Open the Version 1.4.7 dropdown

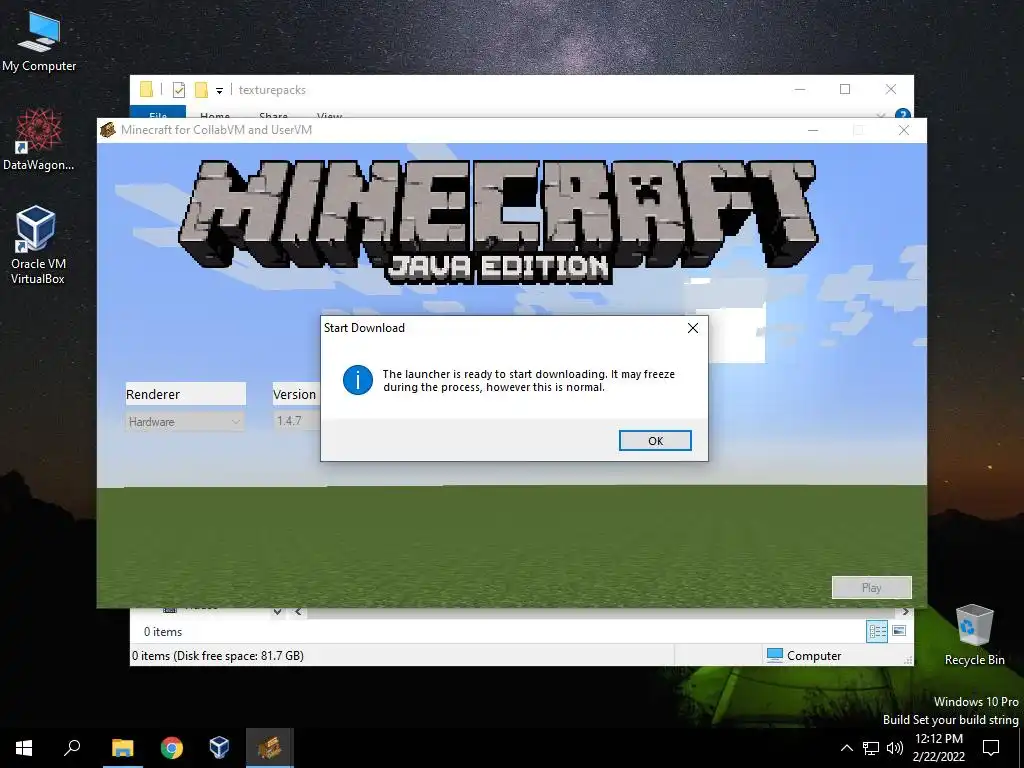pyautogui.click(x=297, y=421)
